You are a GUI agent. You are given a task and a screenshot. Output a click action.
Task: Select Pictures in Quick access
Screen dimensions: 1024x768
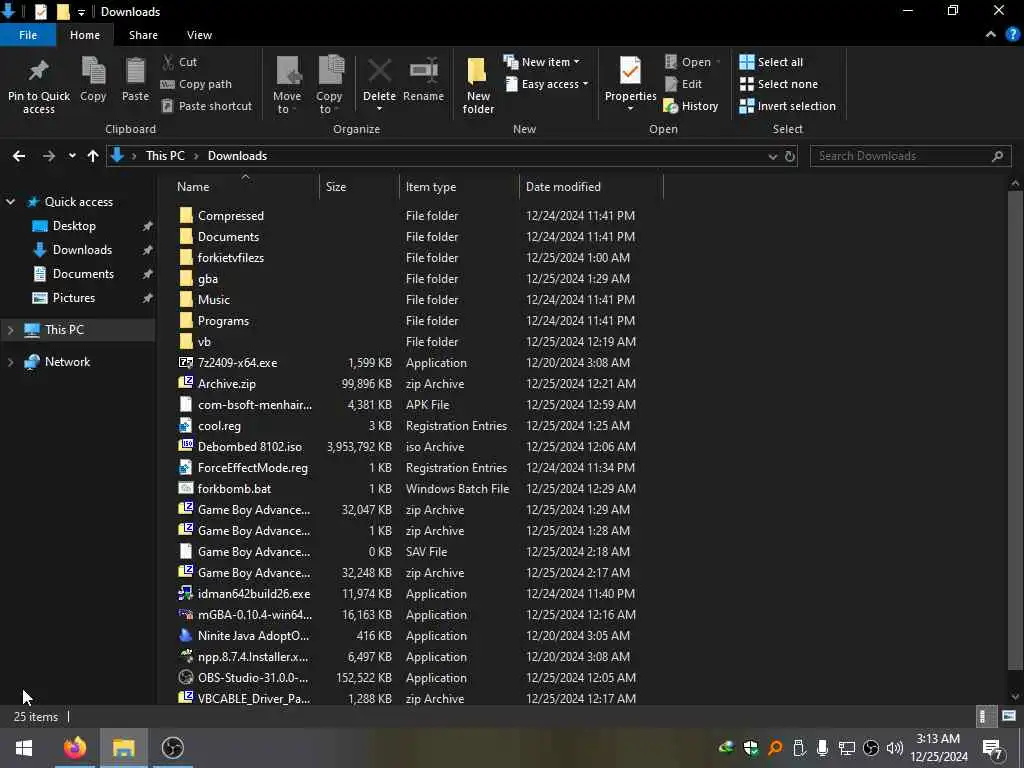[74, 298]
